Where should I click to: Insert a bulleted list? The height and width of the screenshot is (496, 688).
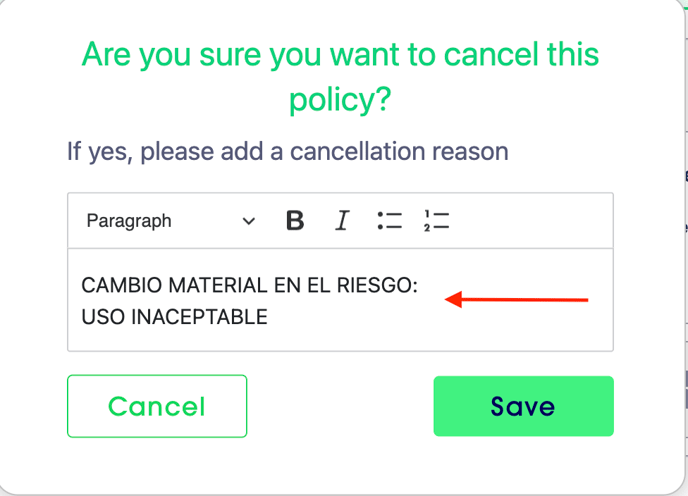(x=389, y=221)
